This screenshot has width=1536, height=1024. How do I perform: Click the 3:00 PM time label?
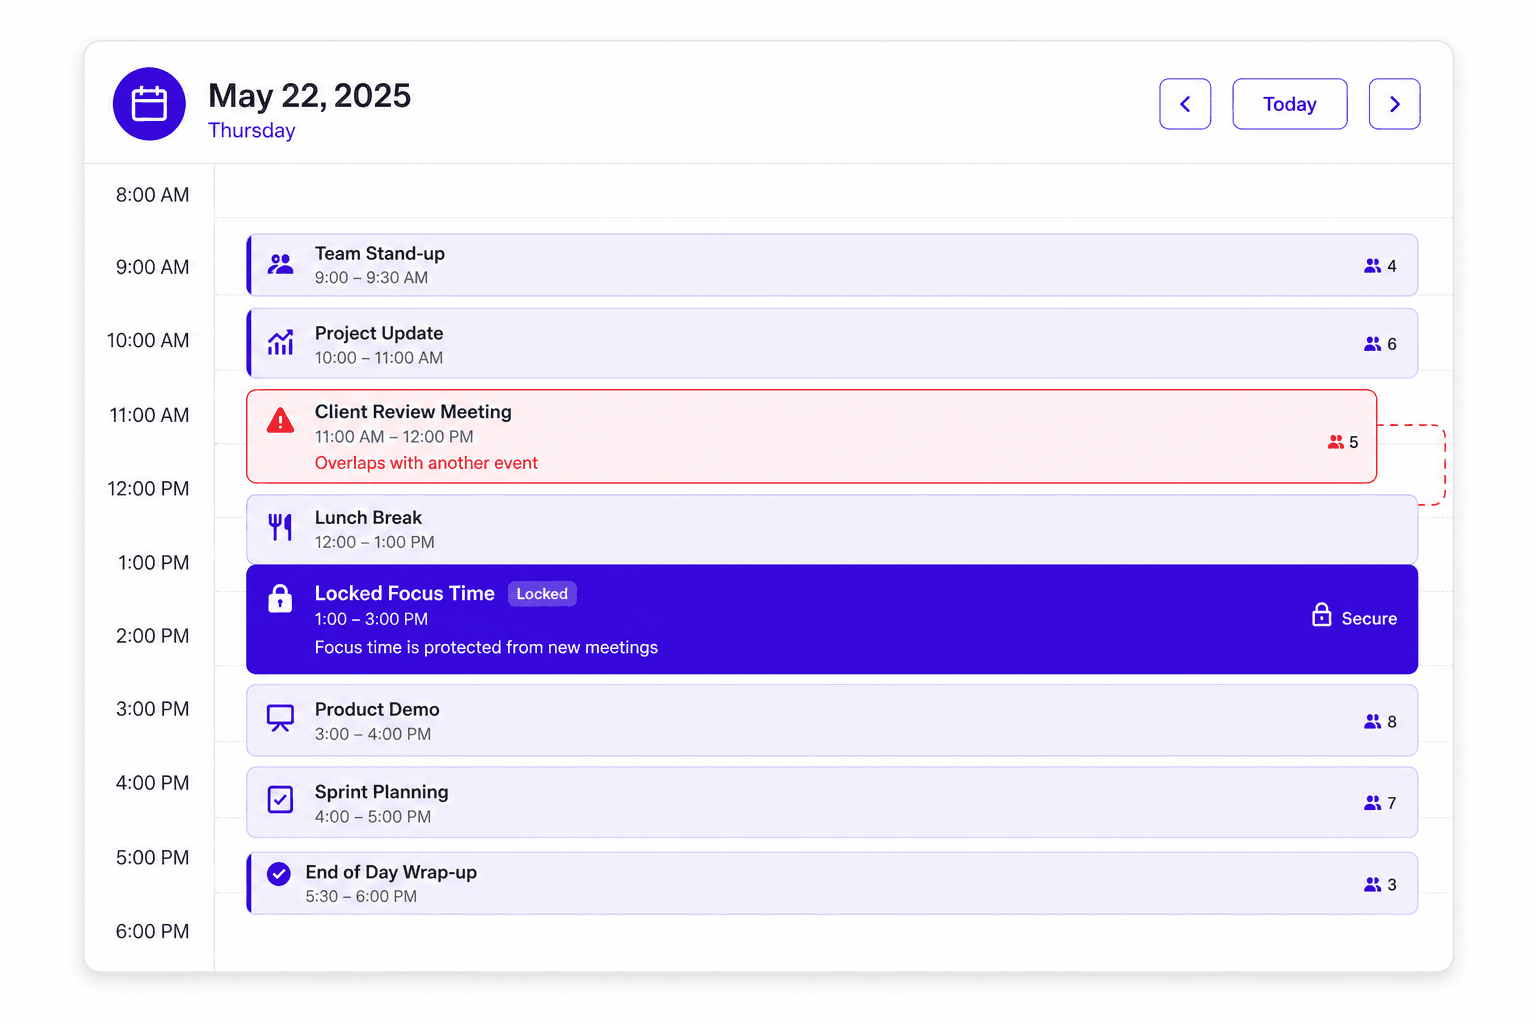[152, 709]
